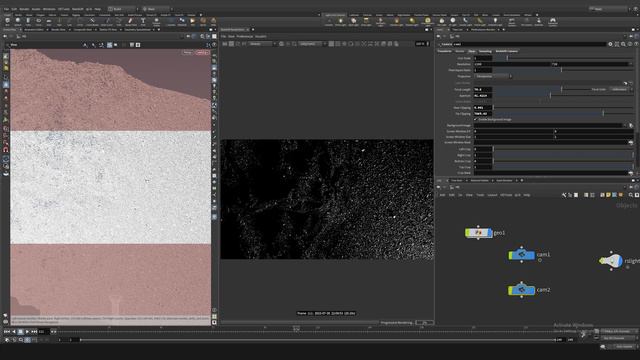
Task: Open the second dropdown in the RenderView toolbar
Action: pyautogui.click(x=313, y=44)
